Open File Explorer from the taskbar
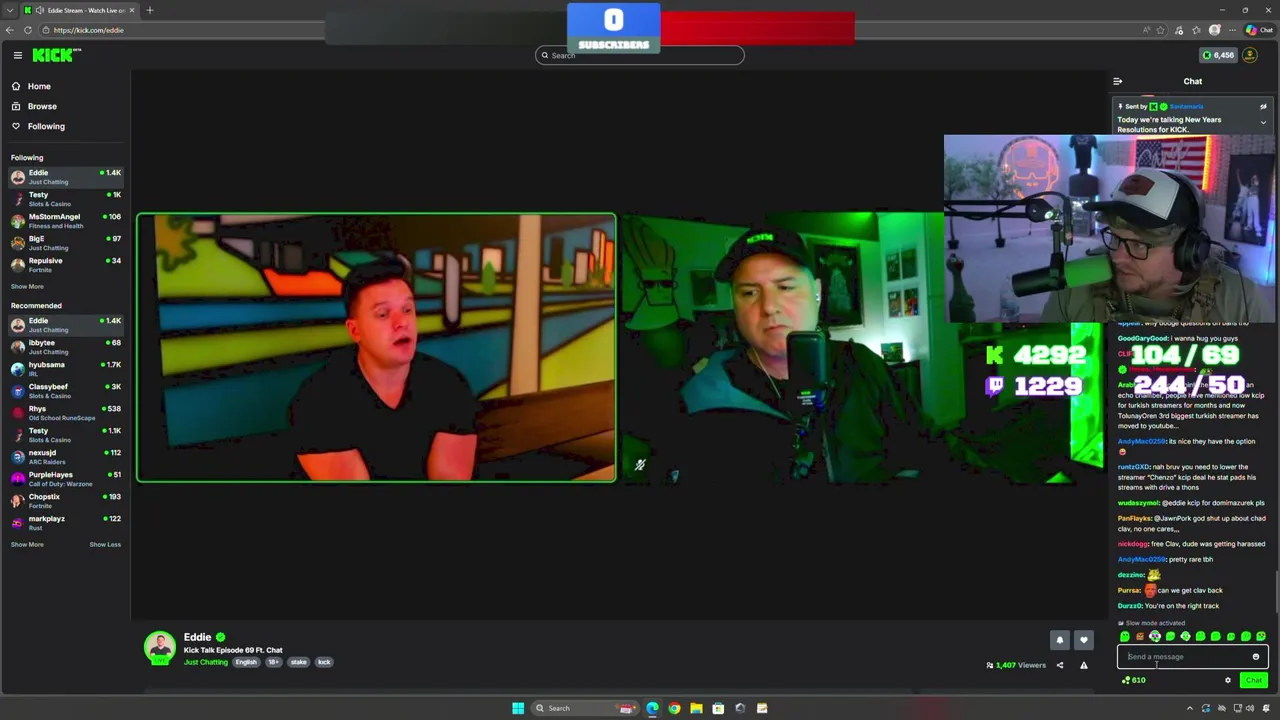 pos(696,708)
